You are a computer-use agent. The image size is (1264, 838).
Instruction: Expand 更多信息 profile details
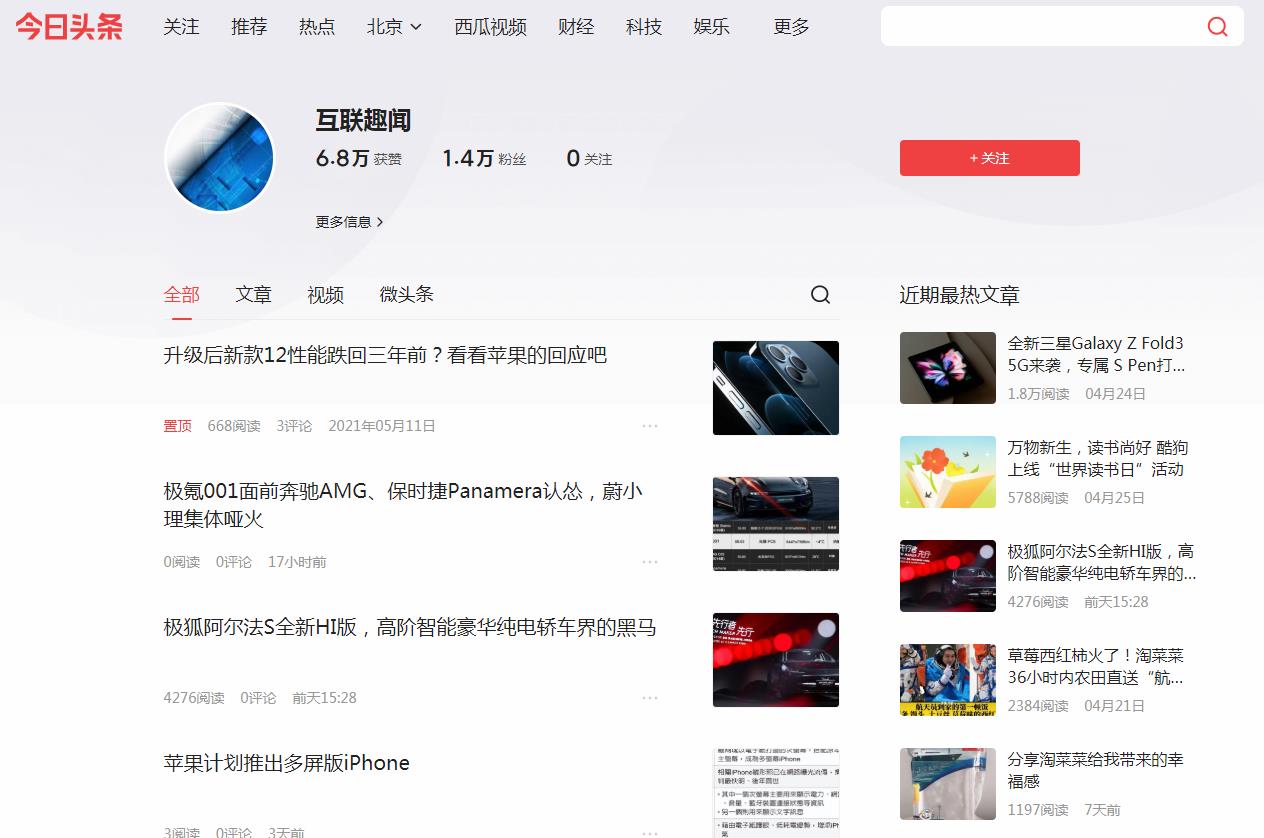tap(349, 222)
